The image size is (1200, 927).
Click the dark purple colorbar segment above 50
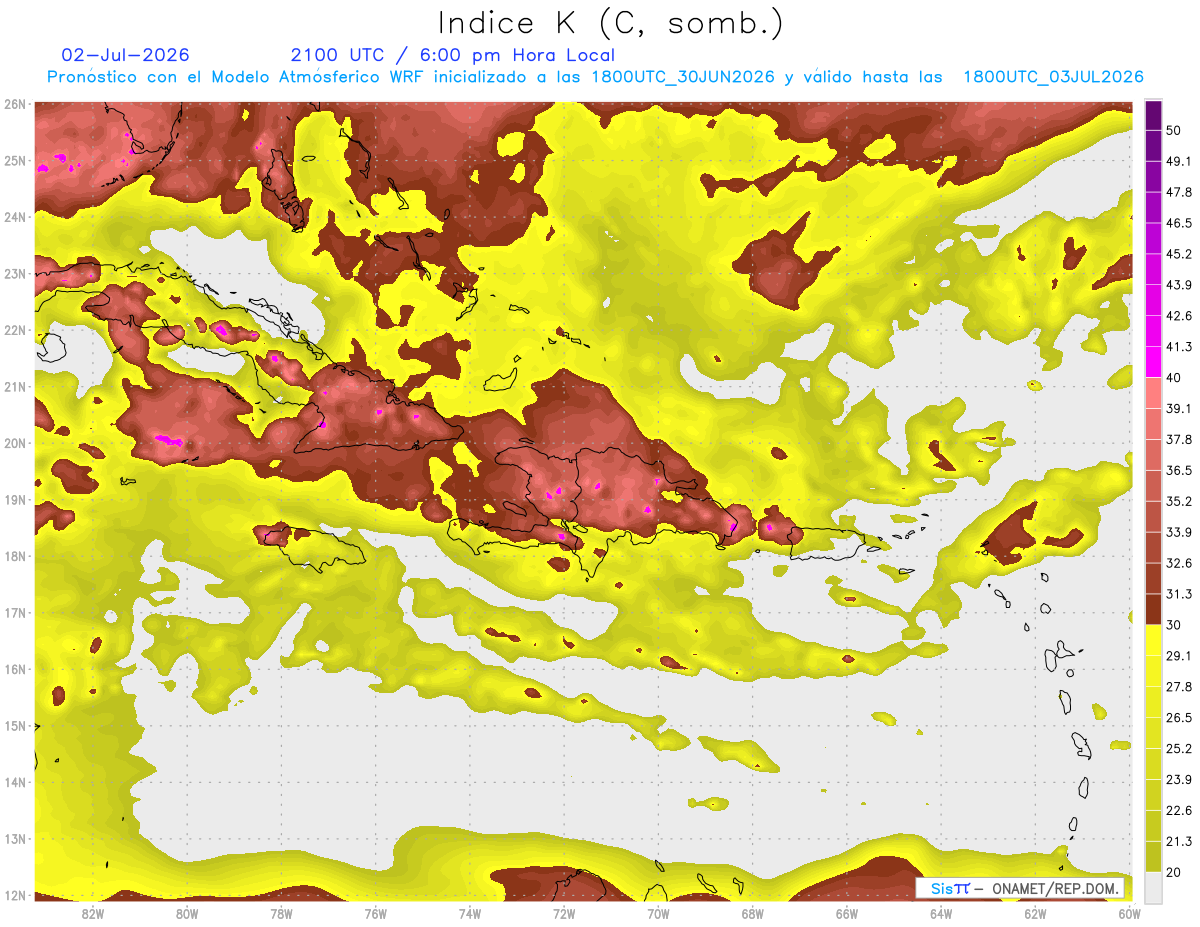coord(1153,116)
